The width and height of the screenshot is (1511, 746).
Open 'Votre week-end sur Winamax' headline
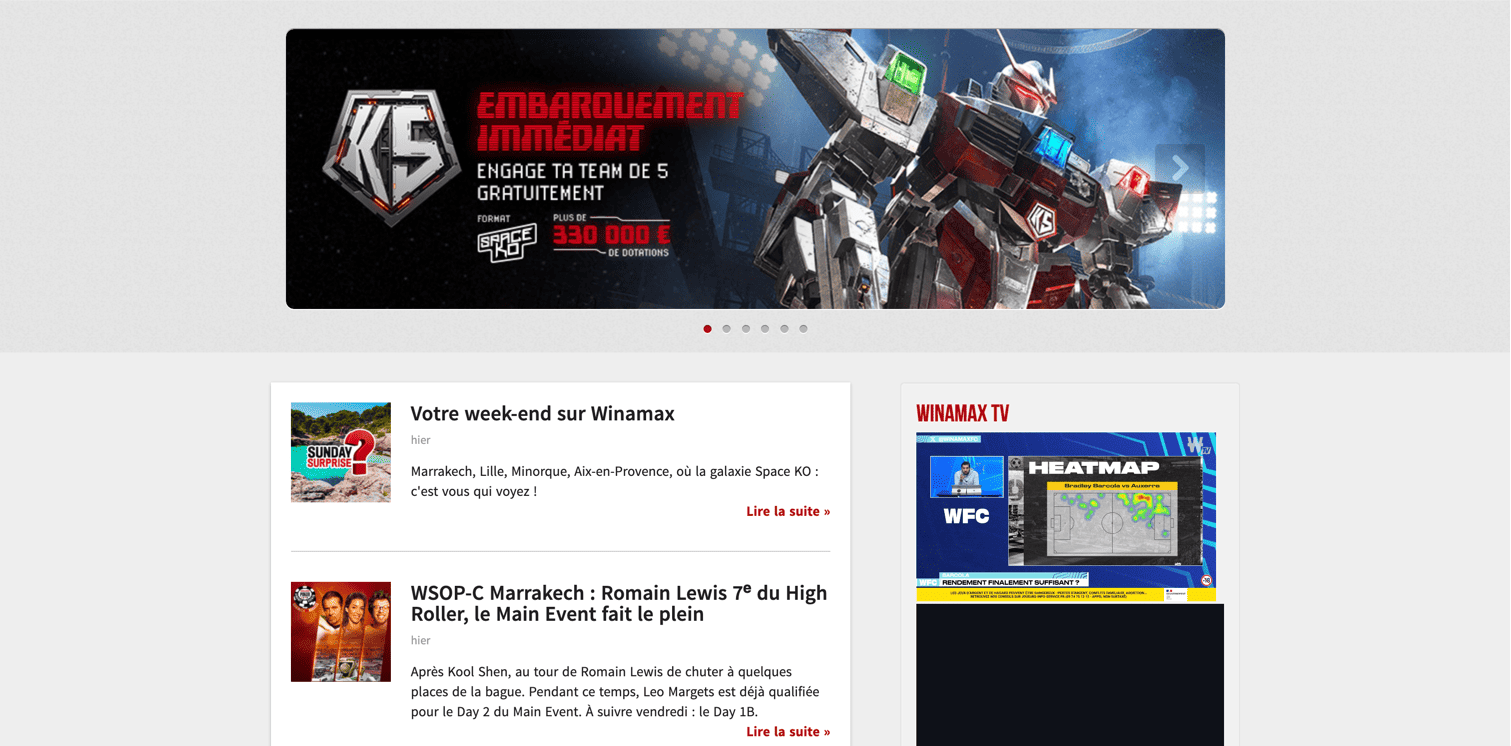pyautogui.click(x=543, y=413)
